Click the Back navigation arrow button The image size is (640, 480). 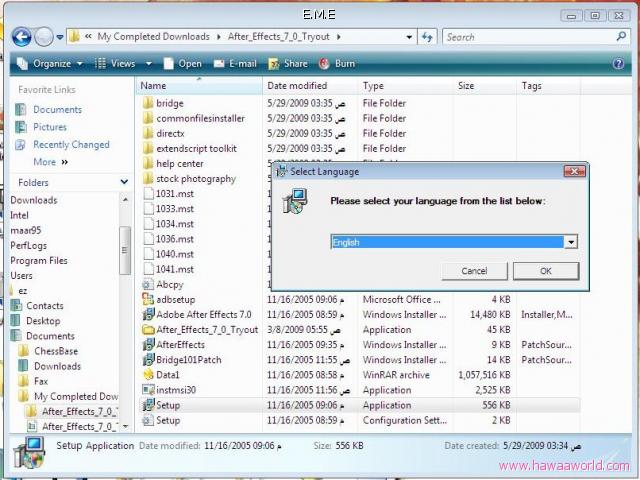(21, 37)
